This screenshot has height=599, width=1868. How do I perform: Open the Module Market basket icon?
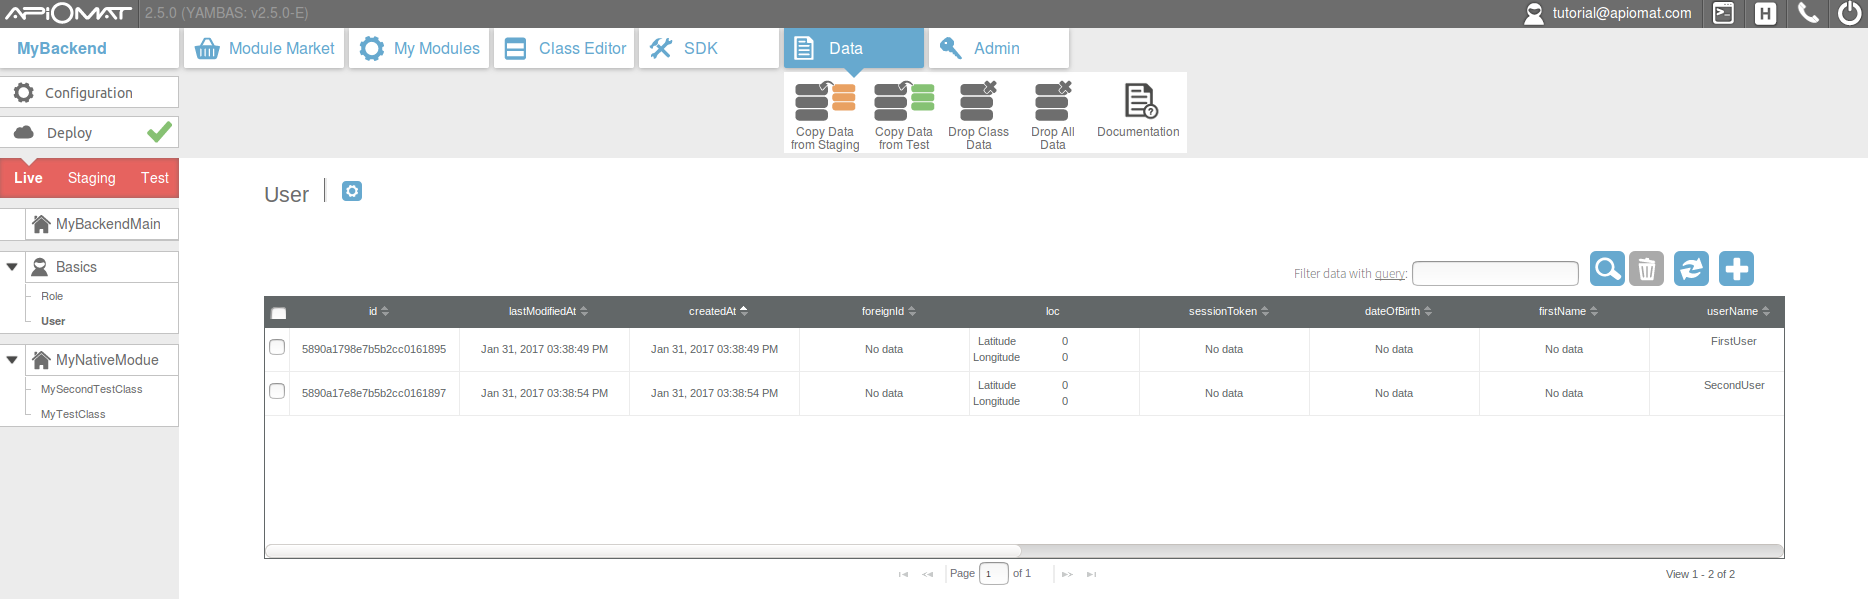click(207, 48)
